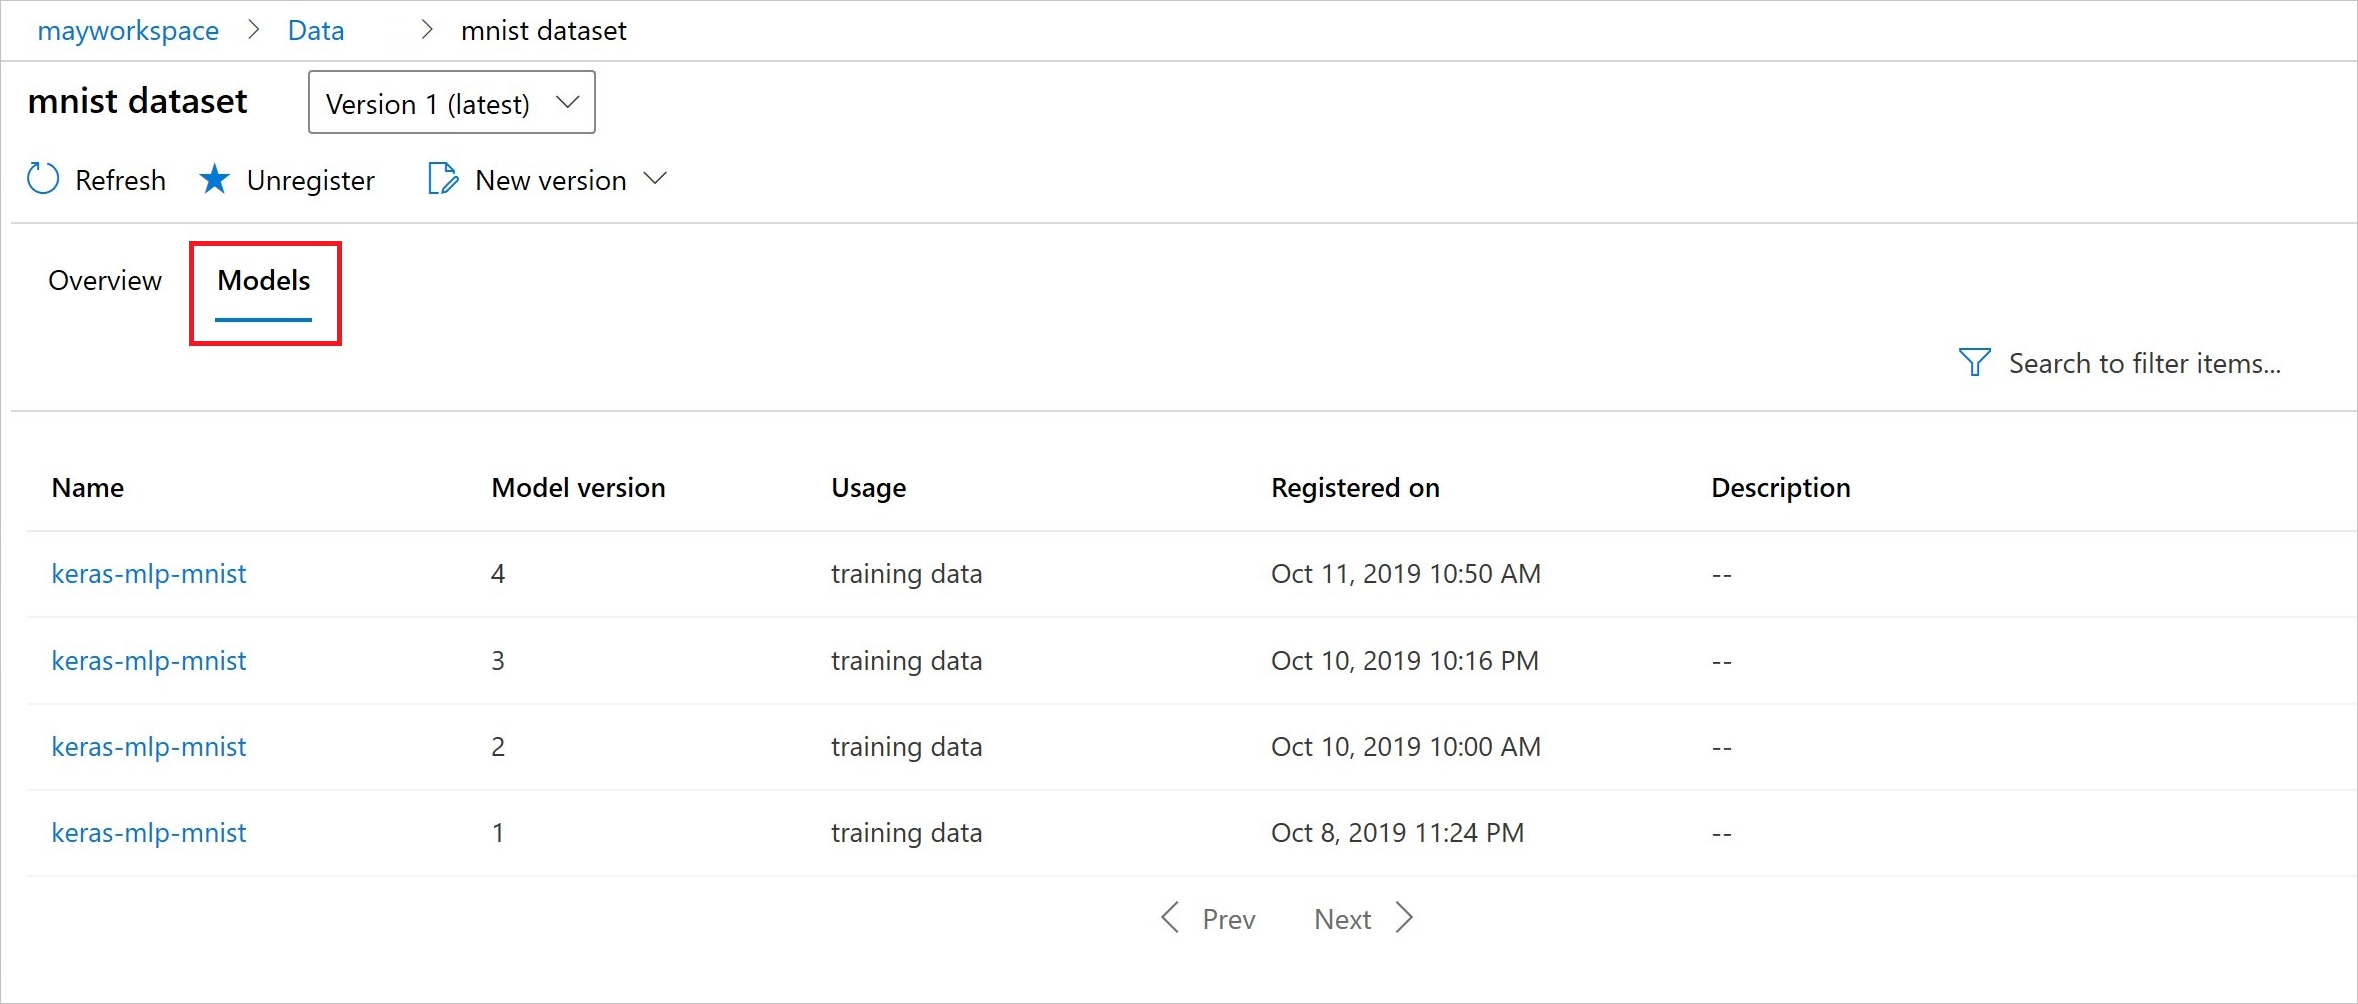Go to mayworkspace breadcrumb link
2358x1004 pixels.
pyautogui.click(x=128, y=31)
